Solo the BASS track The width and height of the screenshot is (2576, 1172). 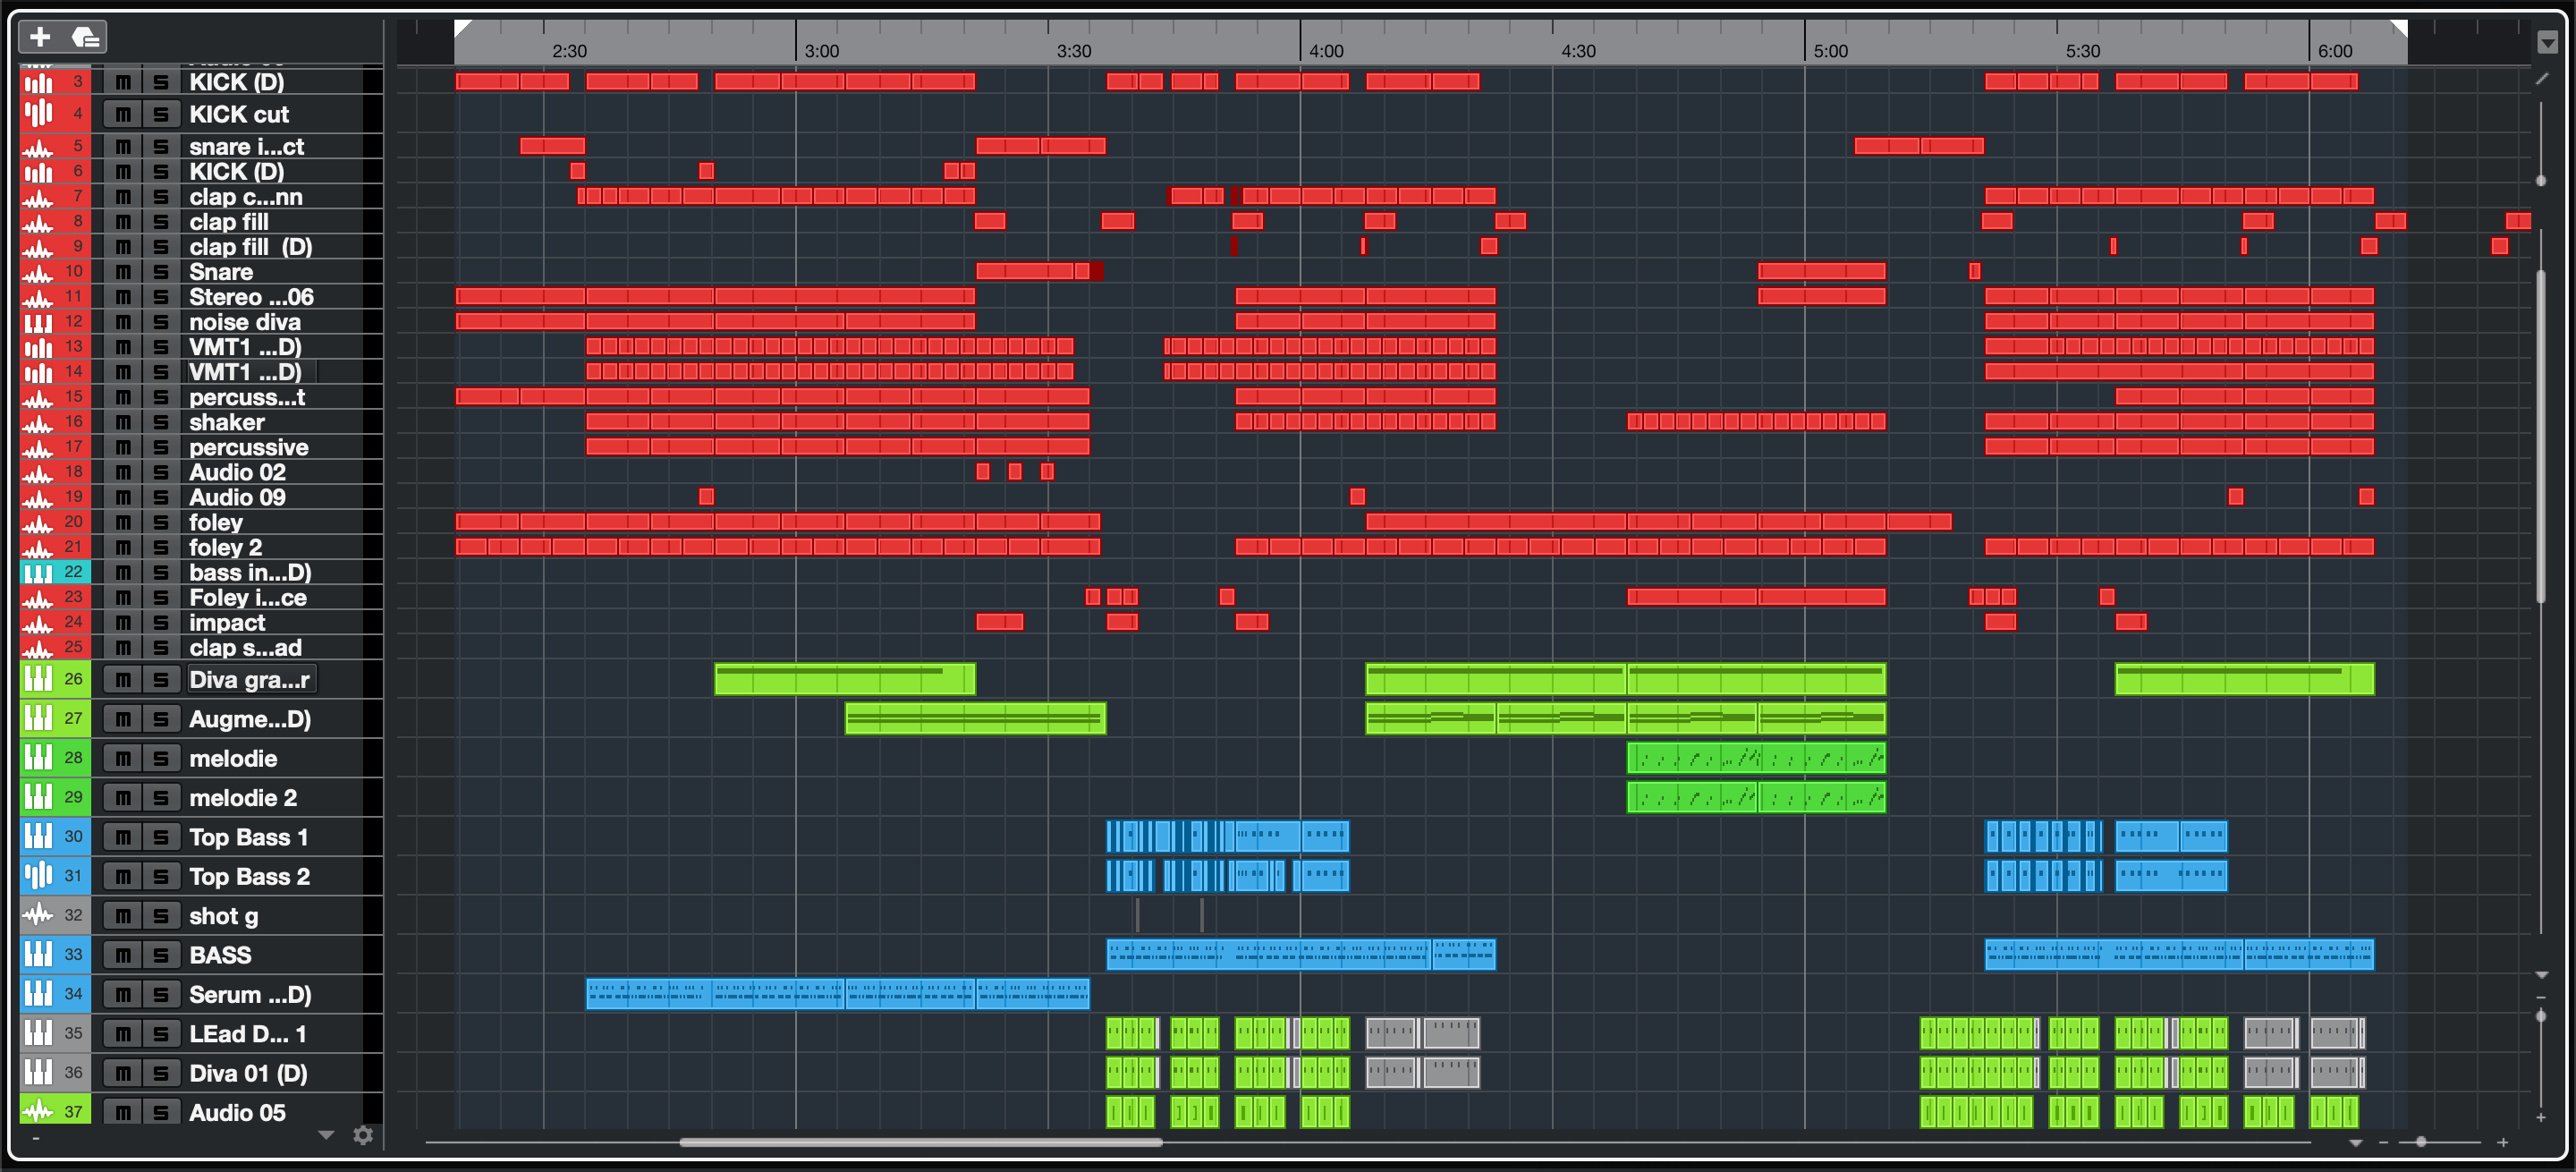coord(160,955)
